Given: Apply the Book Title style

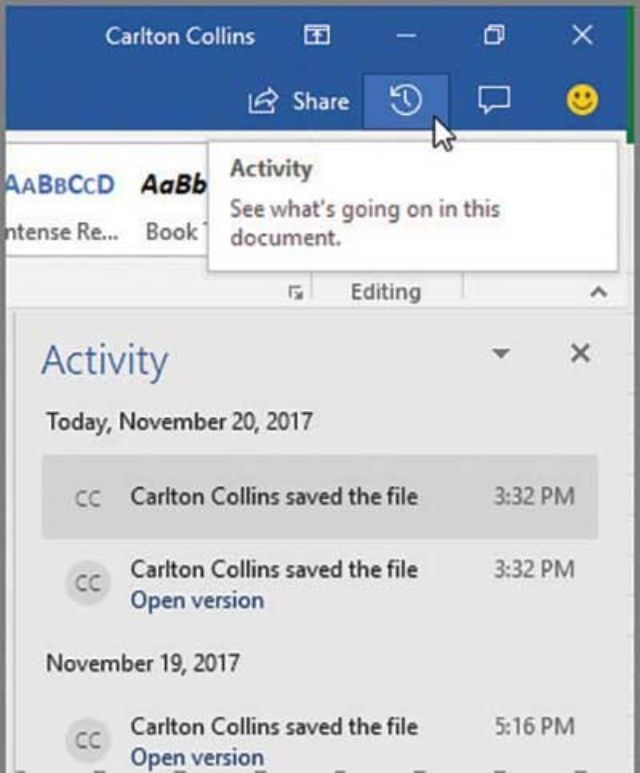Looking at the screenshot, I should point(173,207).
